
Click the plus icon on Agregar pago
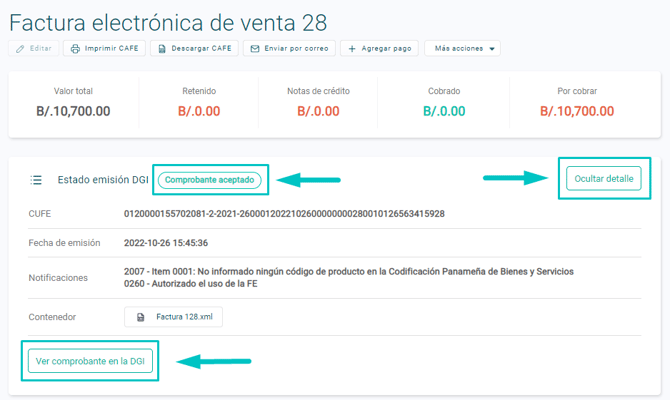click(352, 49)
